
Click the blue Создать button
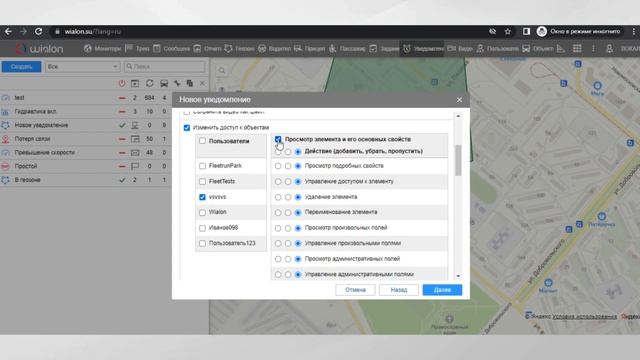22,67
